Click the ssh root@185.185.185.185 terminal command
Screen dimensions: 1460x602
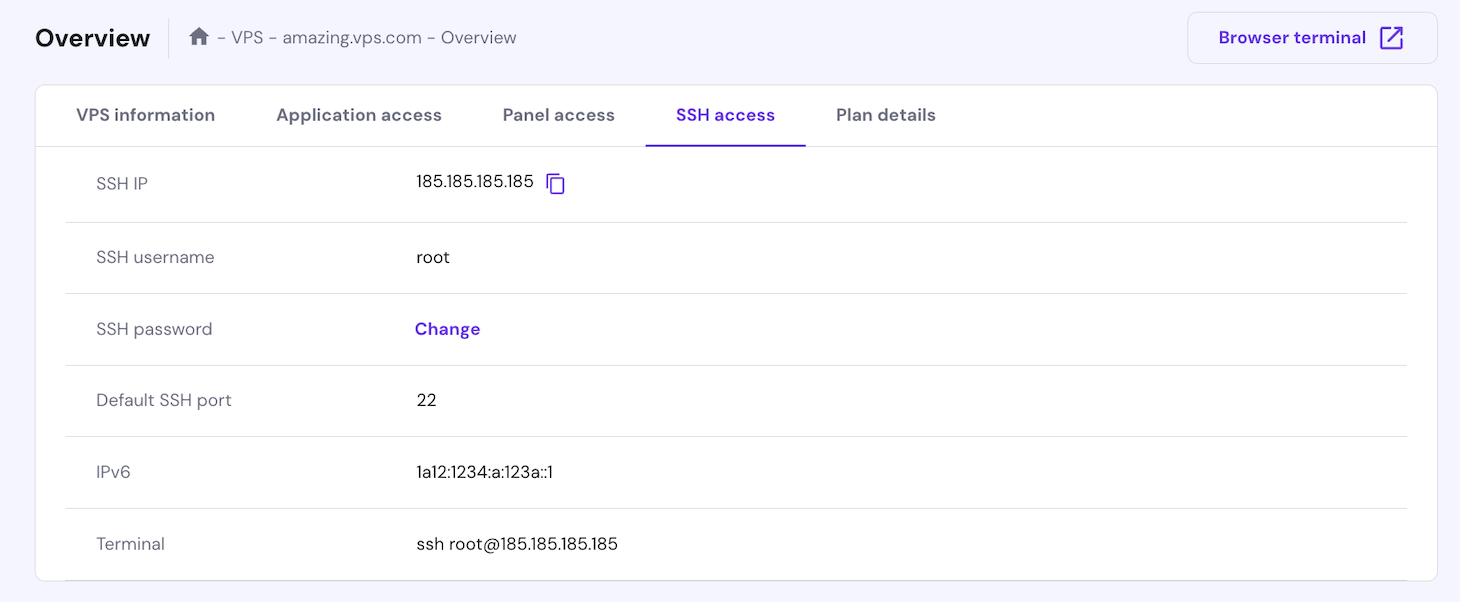tap(517, 543)
